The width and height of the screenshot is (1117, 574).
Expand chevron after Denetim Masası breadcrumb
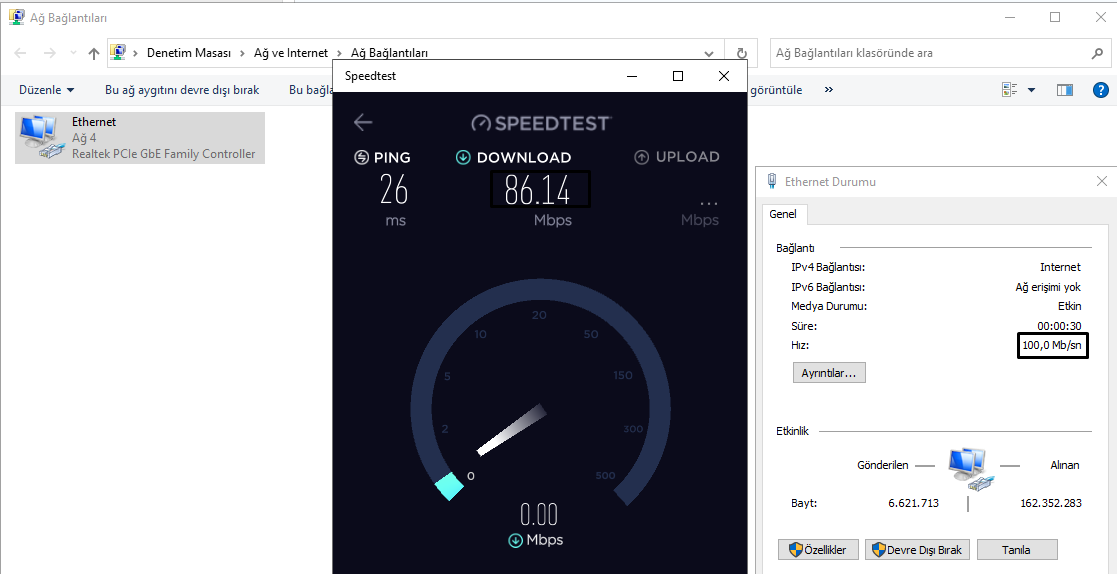(243, 53)
